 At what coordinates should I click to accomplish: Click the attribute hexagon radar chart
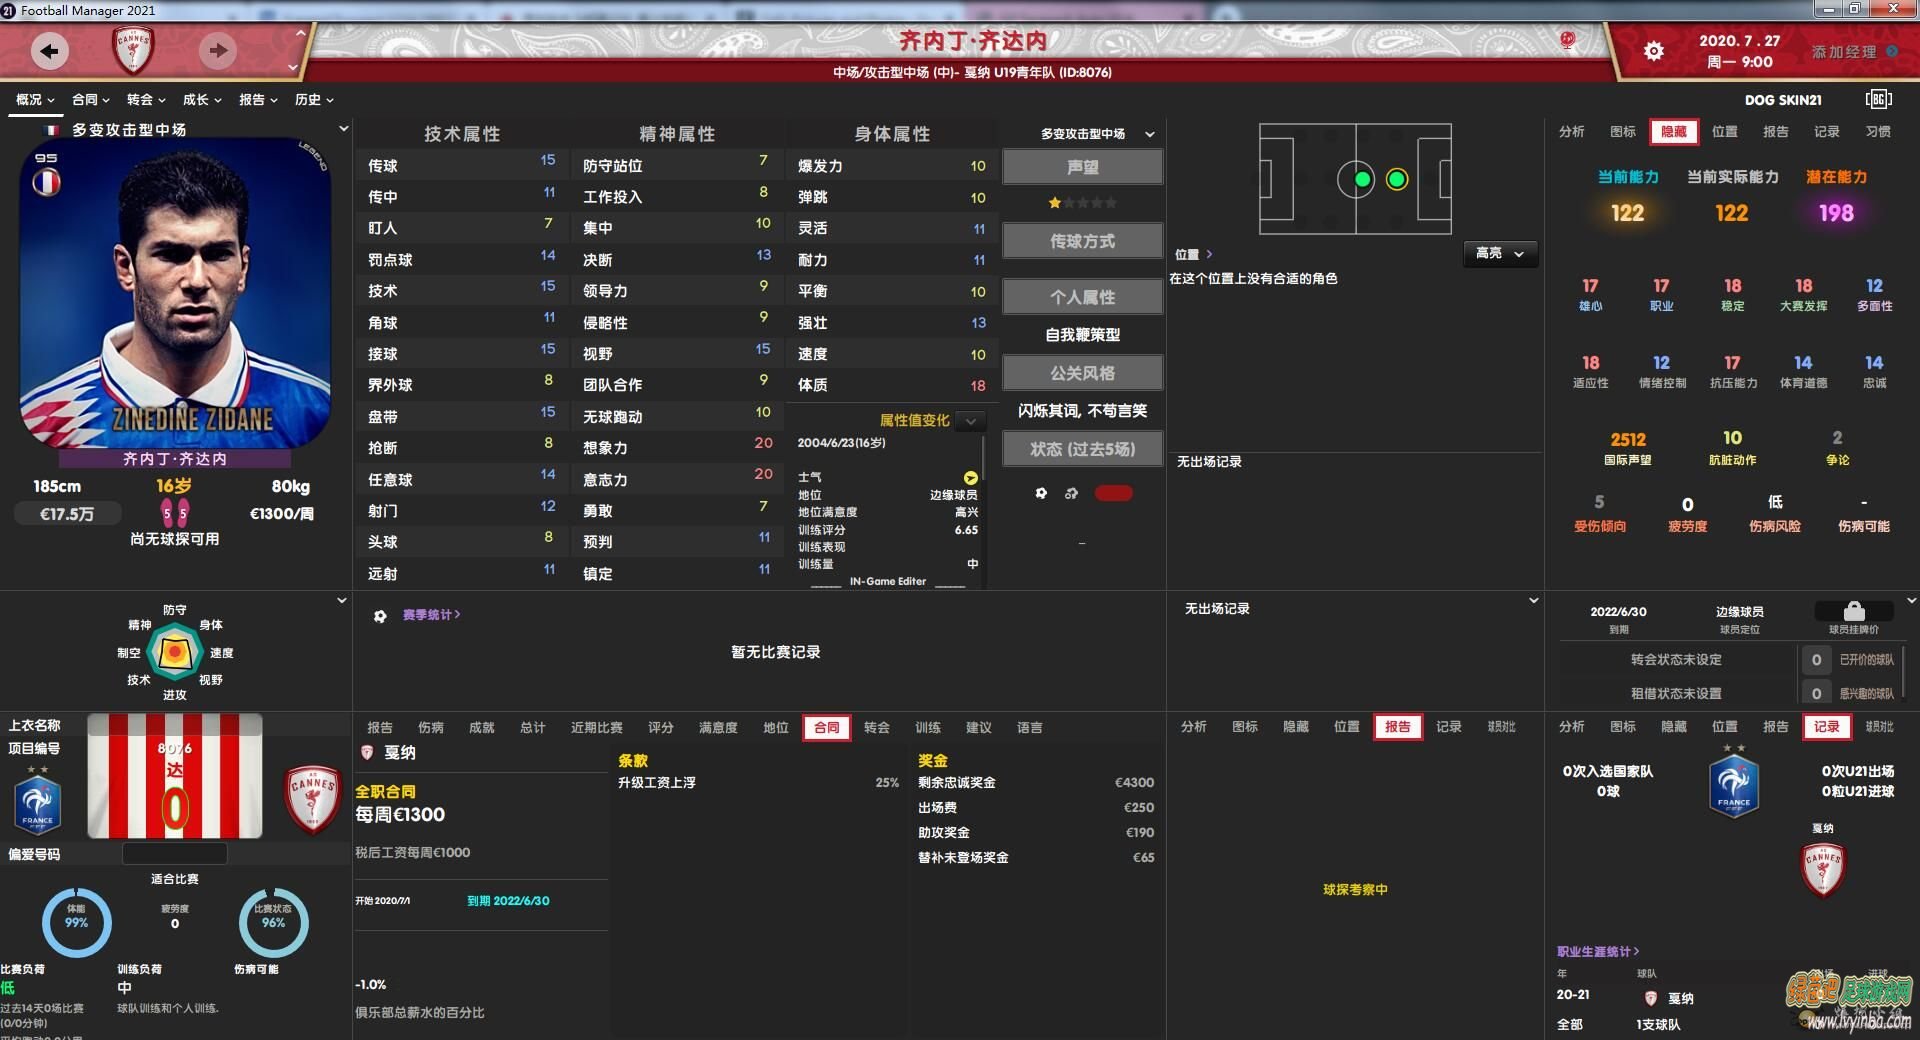pyautogui.click(x=174, y=652)
